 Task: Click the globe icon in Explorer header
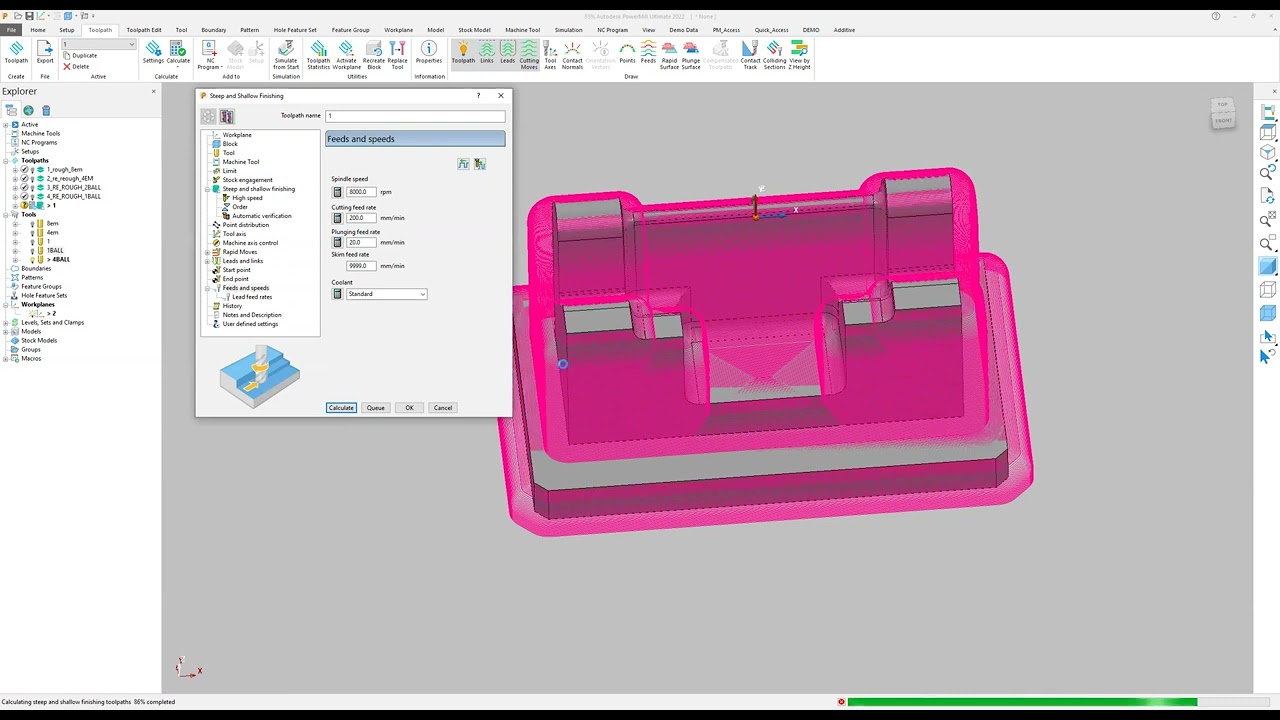pyautogui.click(x=28, y=110)
